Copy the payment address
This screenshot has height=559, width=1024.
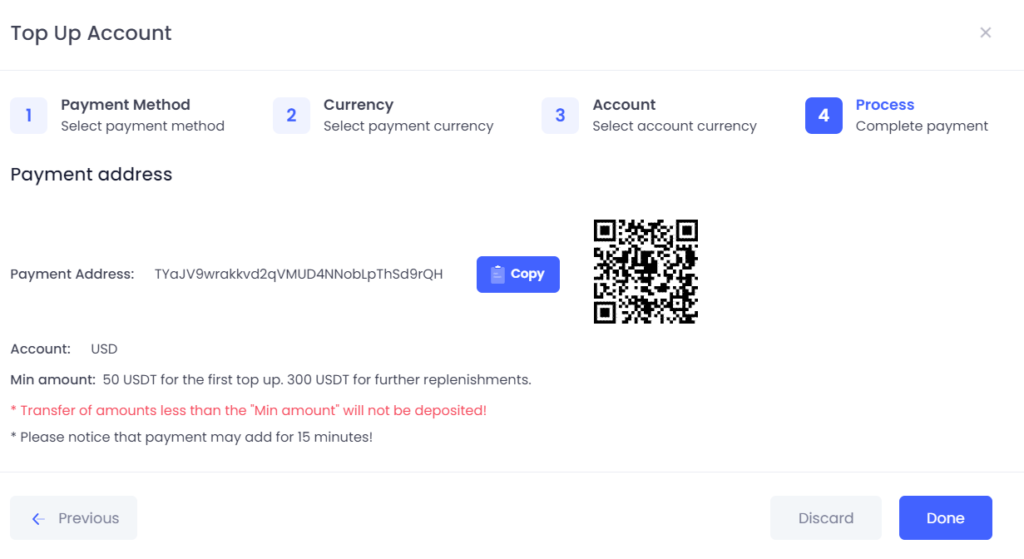(518, 274)
